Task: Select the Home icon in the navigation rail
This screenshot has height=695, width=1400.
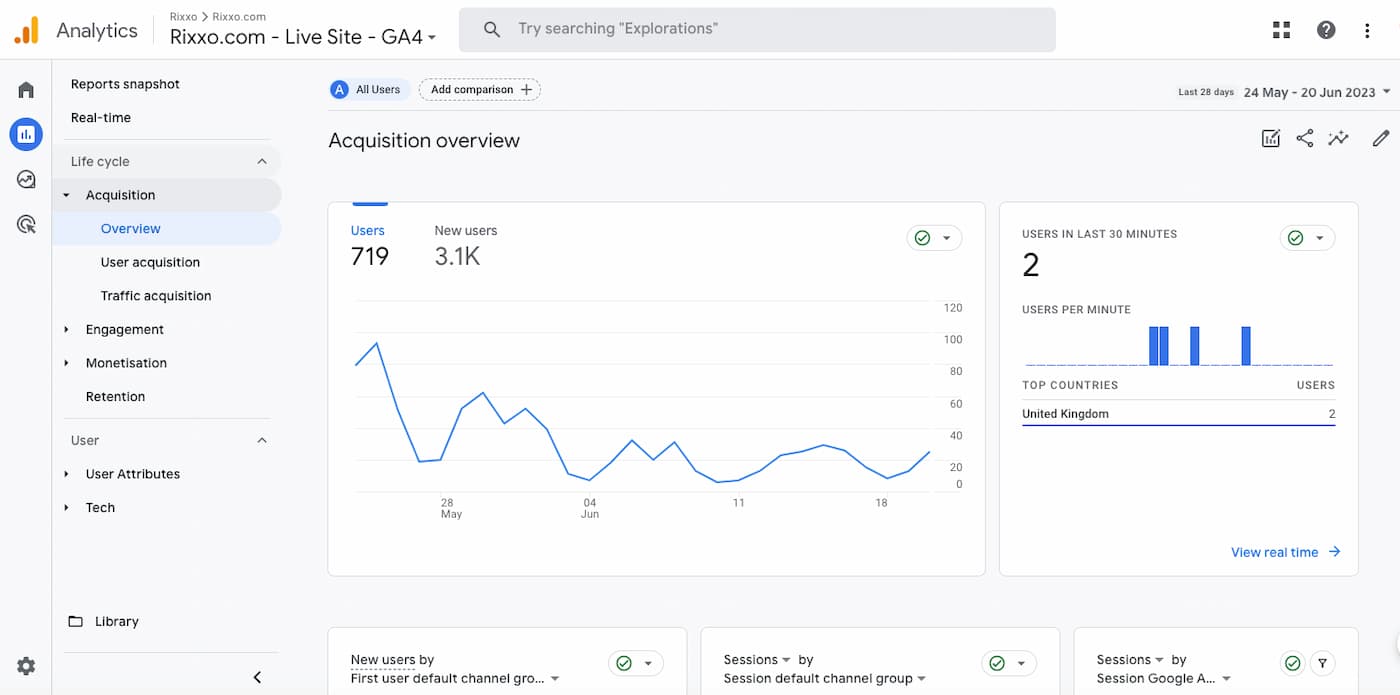Action: pos(25,89)
